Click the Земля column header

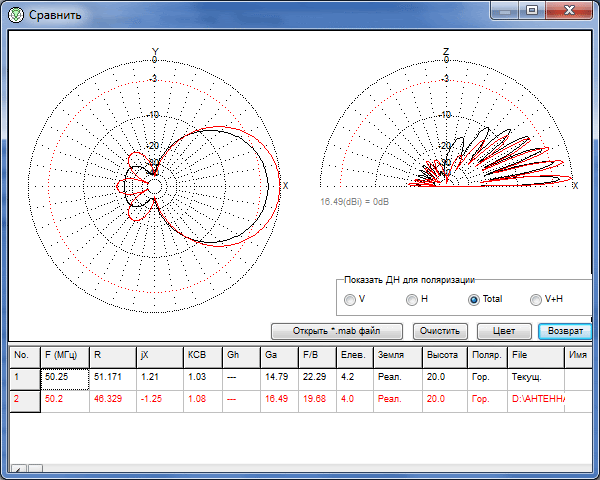(398, 357)
